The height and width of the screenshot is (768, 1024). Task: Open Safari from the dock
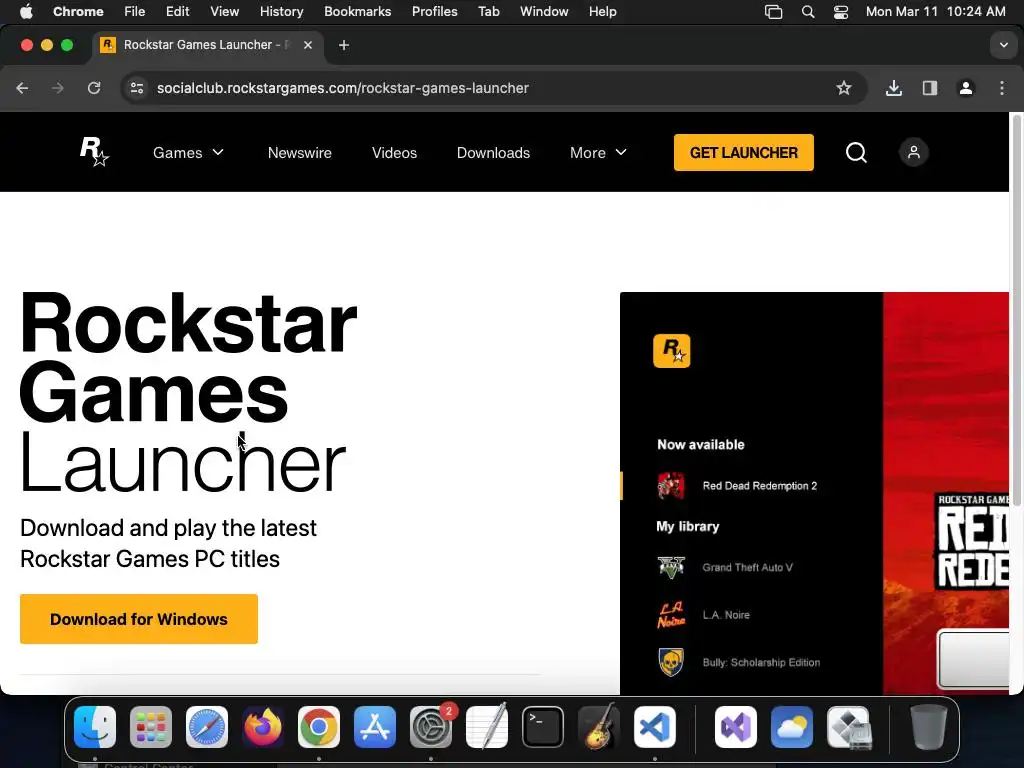[207, 727]
